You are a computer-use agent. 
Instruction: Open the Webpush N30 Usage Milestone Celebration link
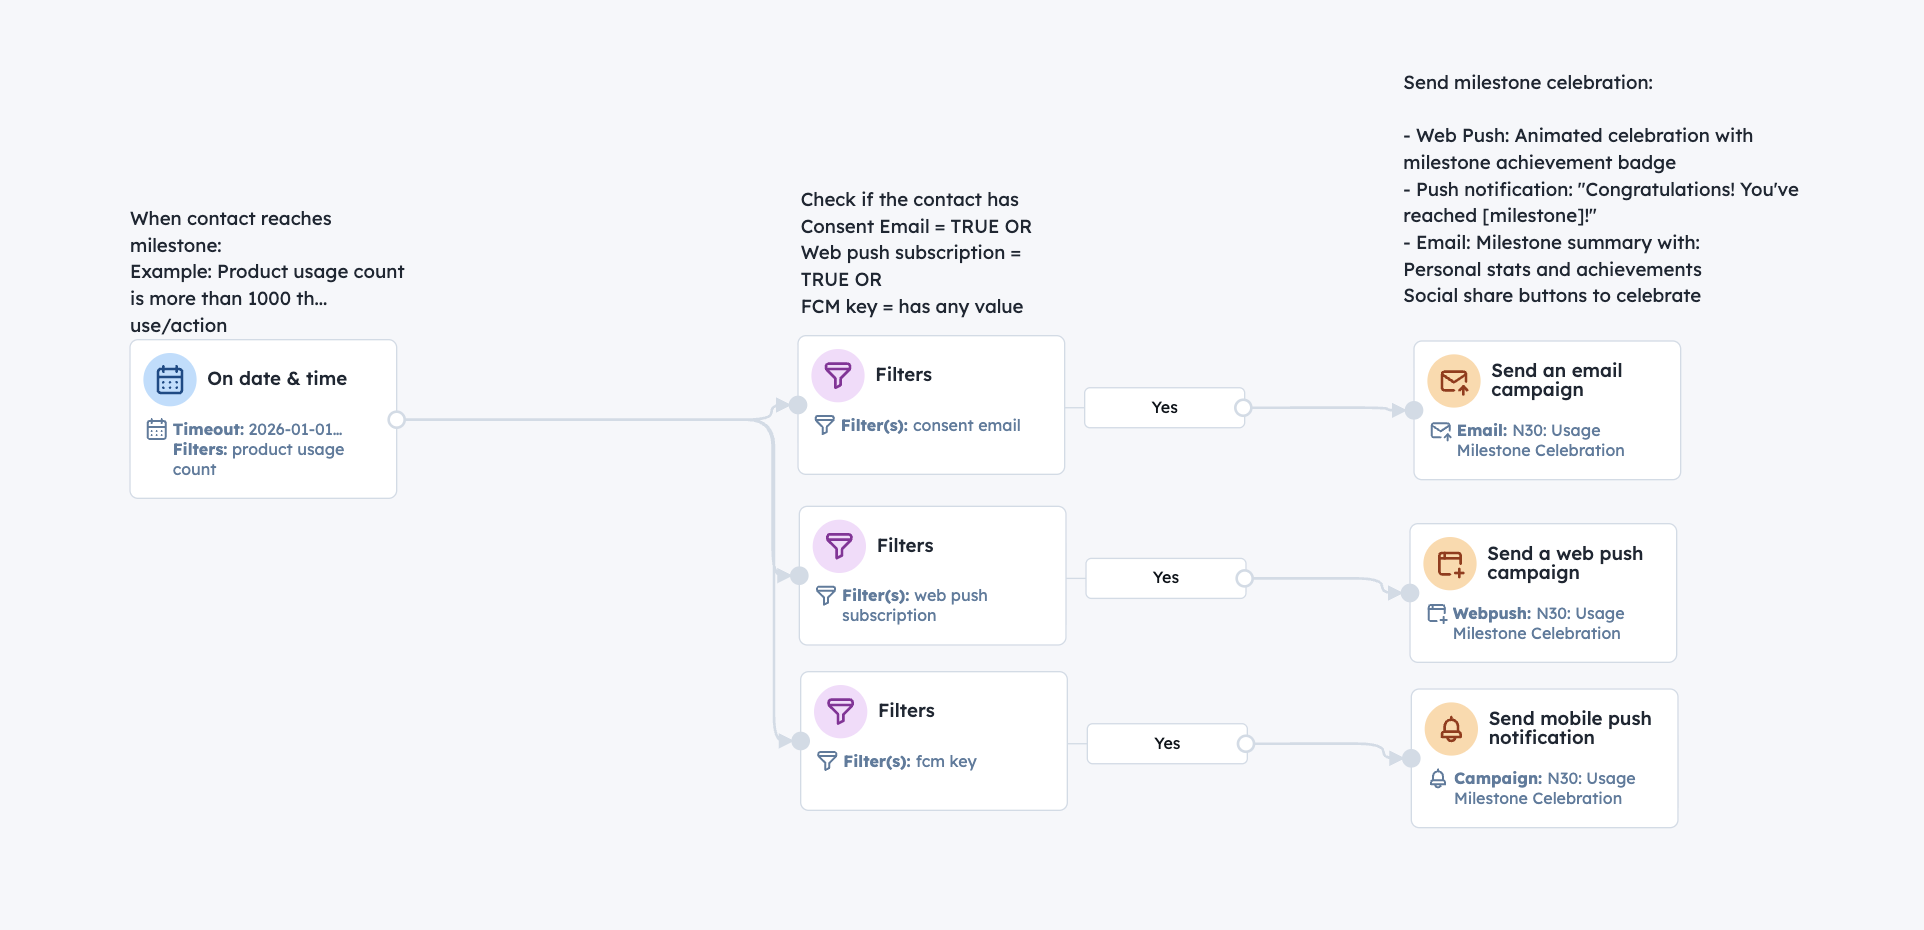(x=1538, y=623)
